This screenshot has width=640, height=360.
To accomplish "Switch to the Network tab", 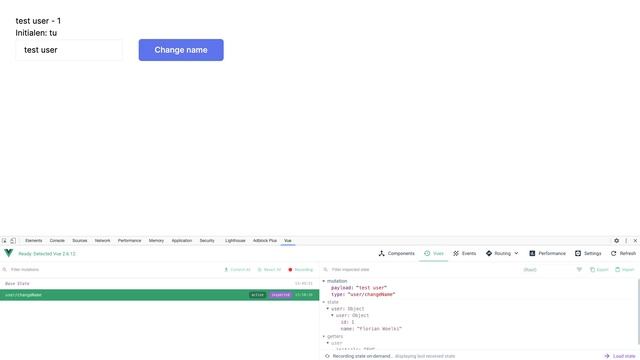I will tap(102, 241).
